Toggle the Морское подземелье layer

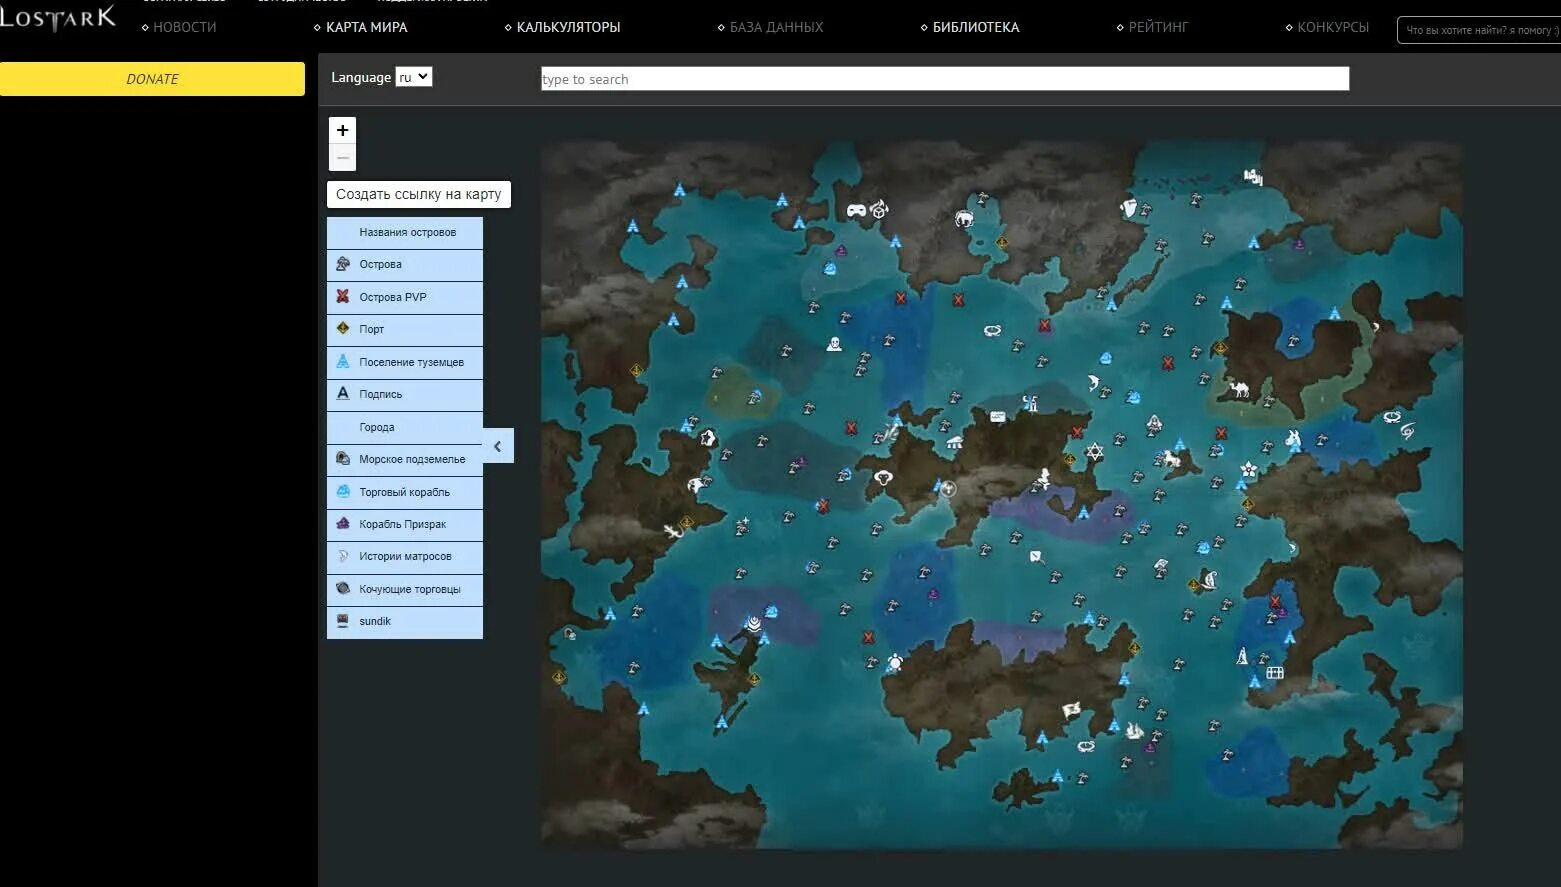405,459
